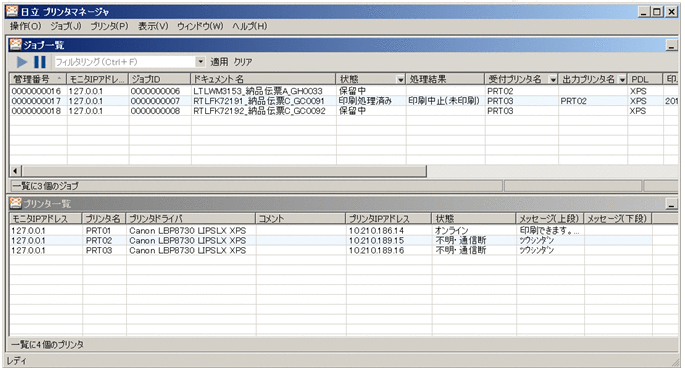Open the 状態 column filter dropdown in job list
Viewport: 685px width, 372px height.
click(400, 79)
